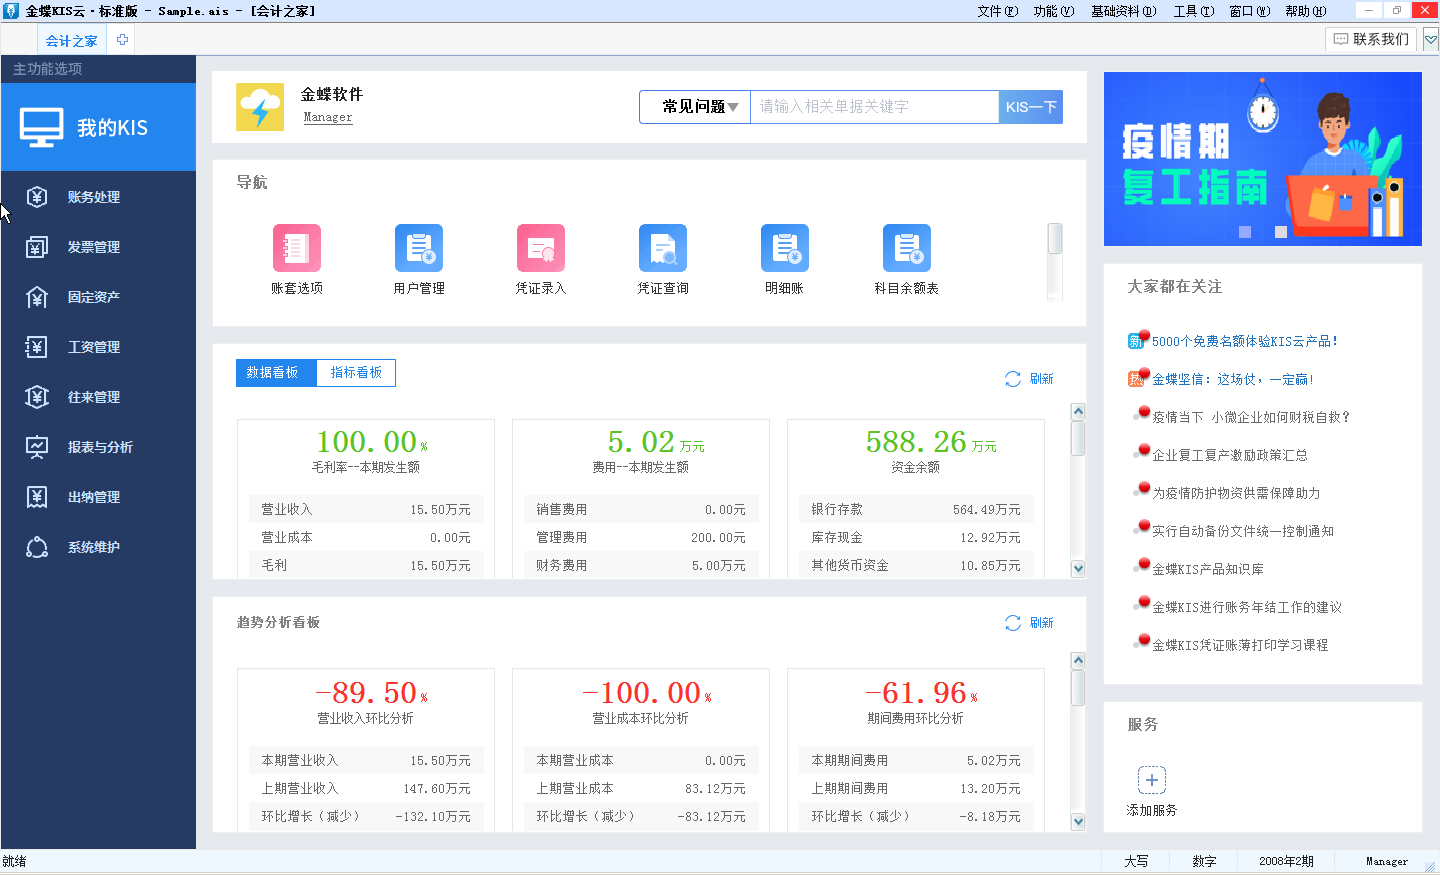Open the 帮助 menu
The height and width of the screenshot is (875, 1440).
pos(1305,11)
